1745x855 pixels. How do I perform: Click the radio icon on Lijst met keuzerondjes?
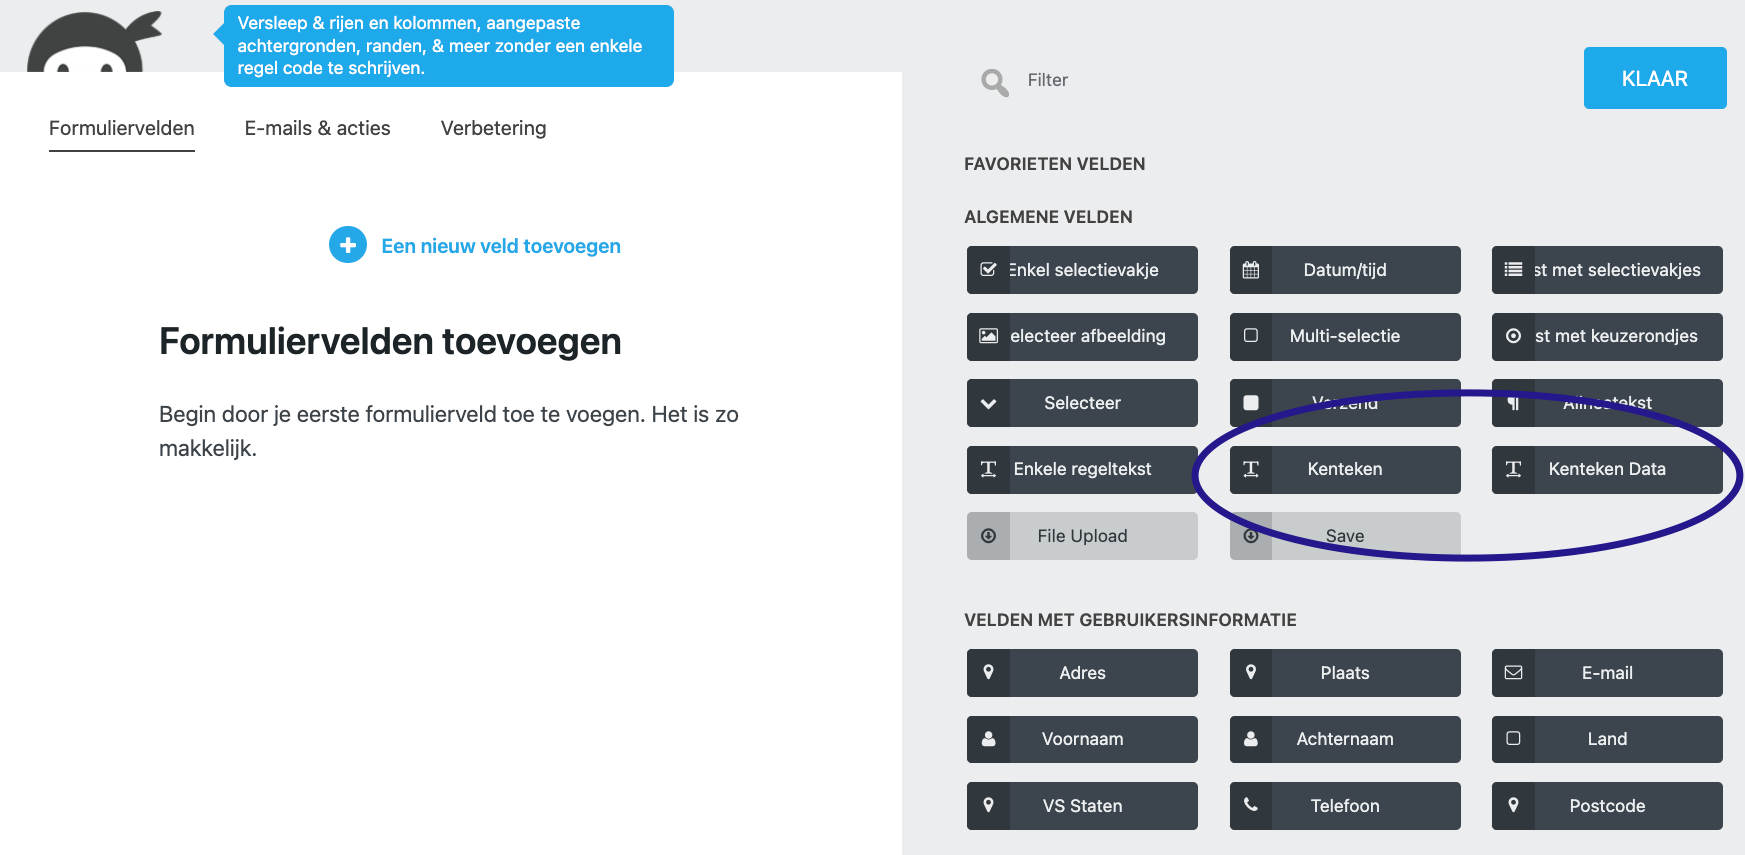[x=1513, y=336]
